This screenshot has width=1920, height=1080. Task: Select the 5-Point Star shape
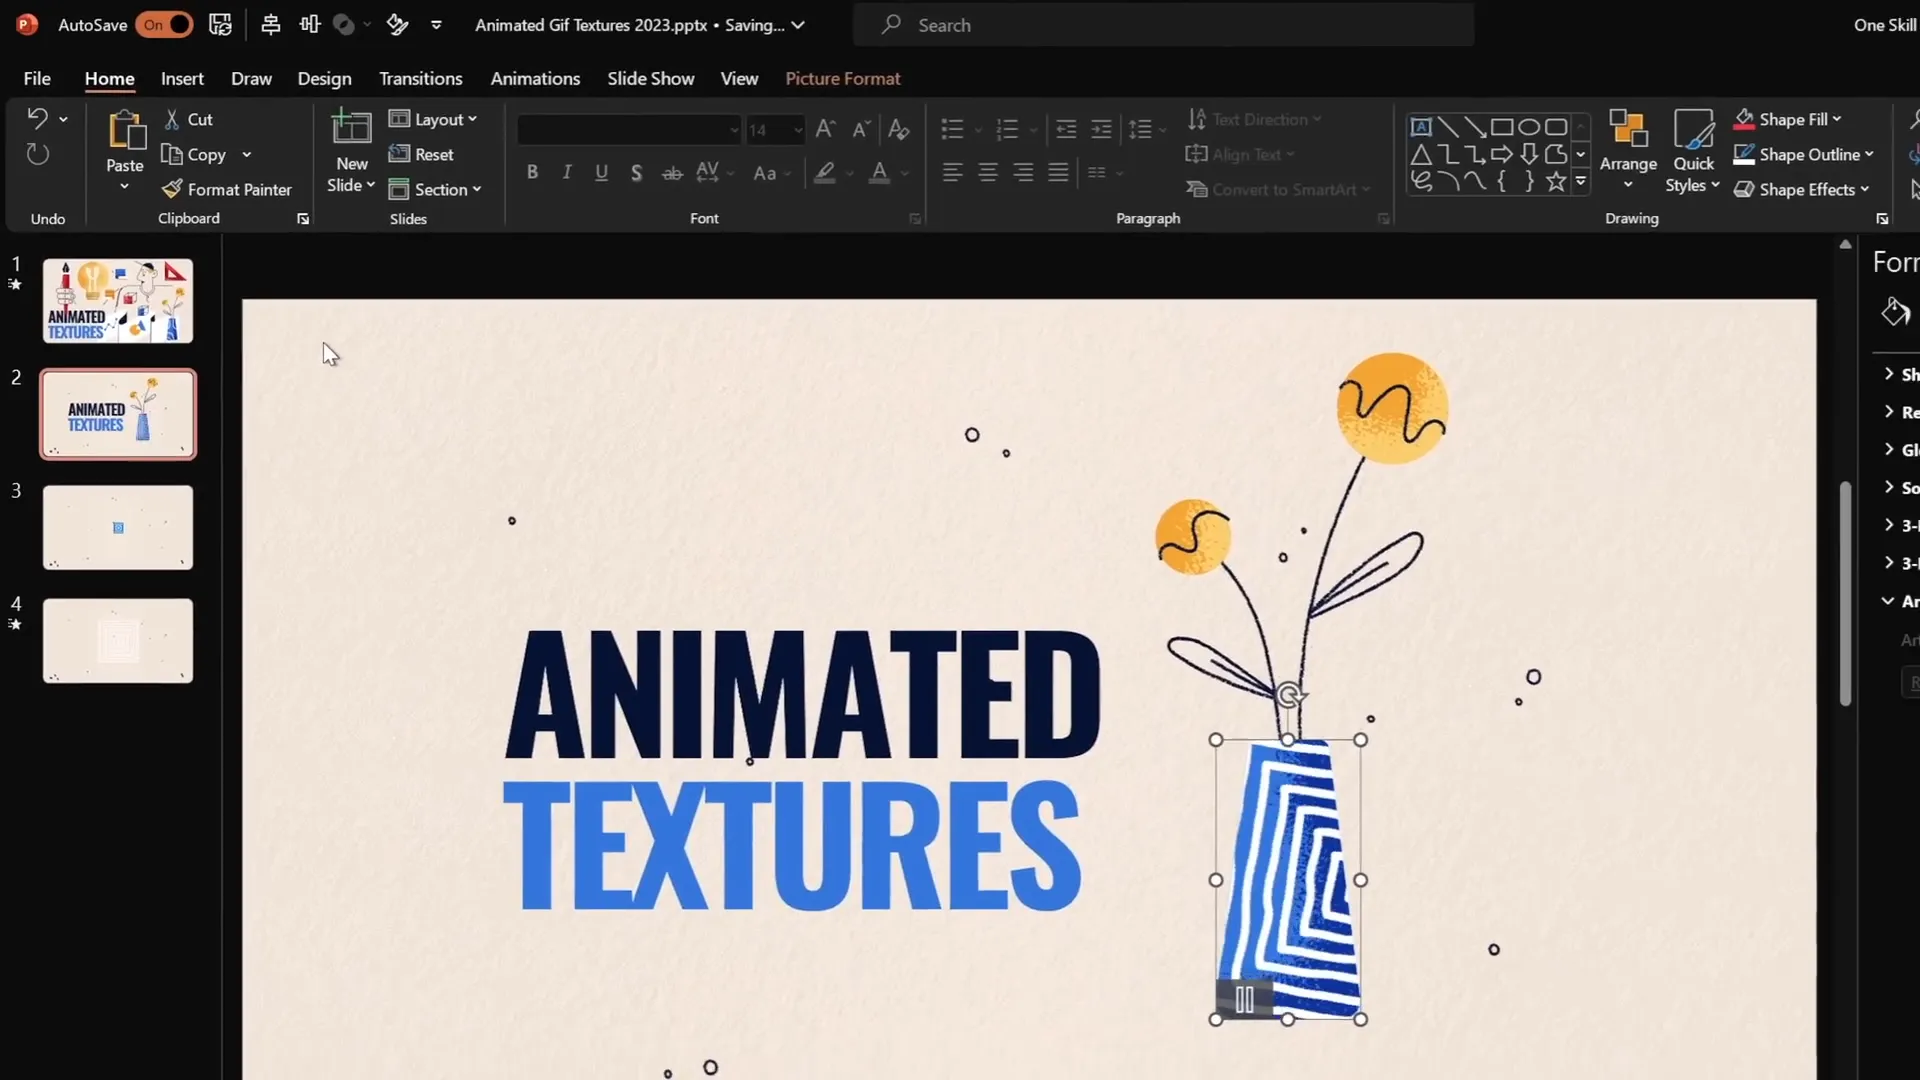click(1556, 181)
